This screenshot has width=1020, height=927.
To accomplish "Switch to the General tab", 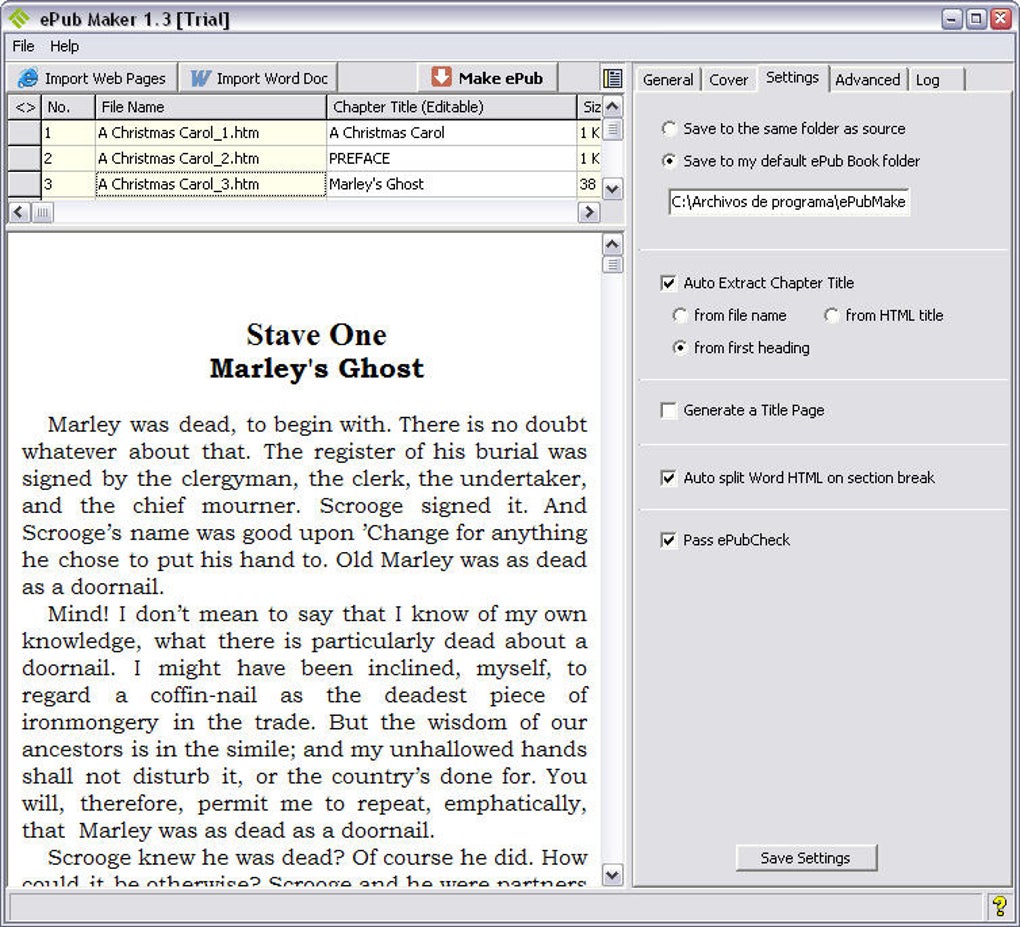I will [667, 79].
